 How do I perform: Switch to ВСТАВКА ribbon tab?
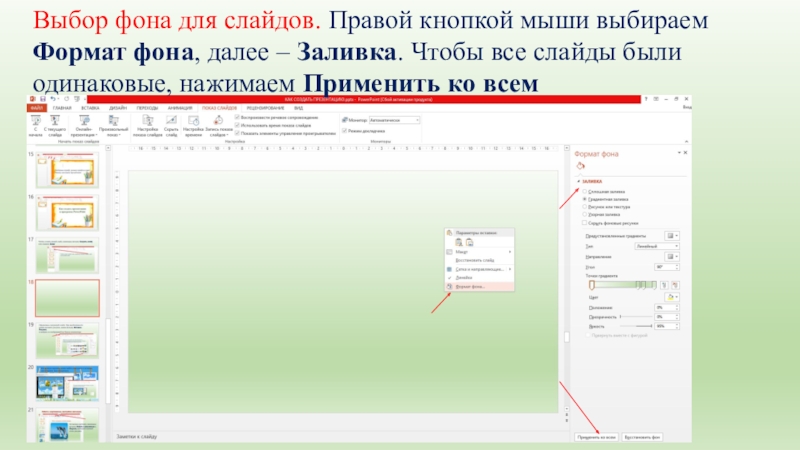click(90, 108)
